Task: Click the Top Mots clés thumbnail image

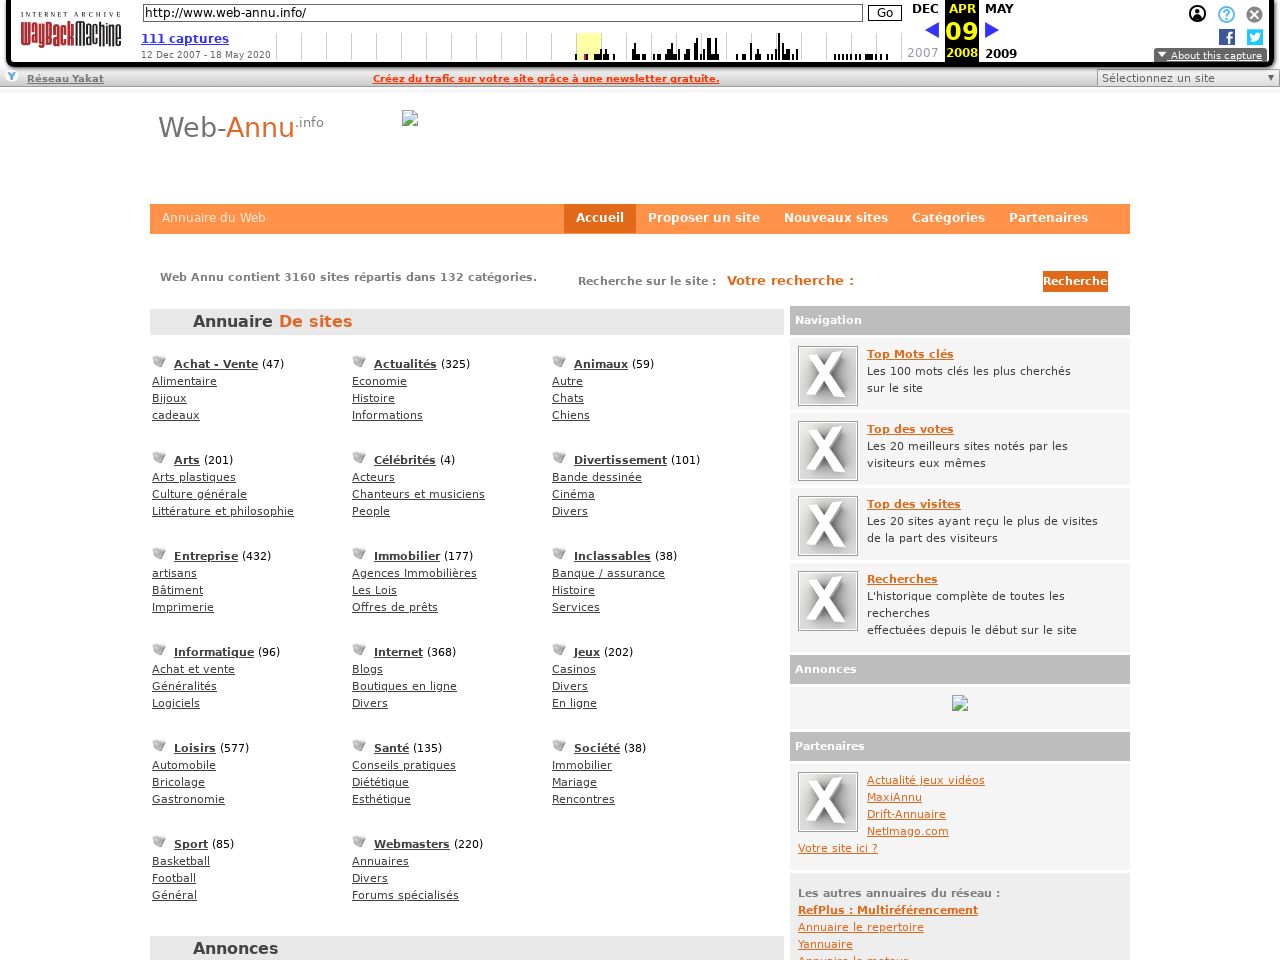Action: 827,376
